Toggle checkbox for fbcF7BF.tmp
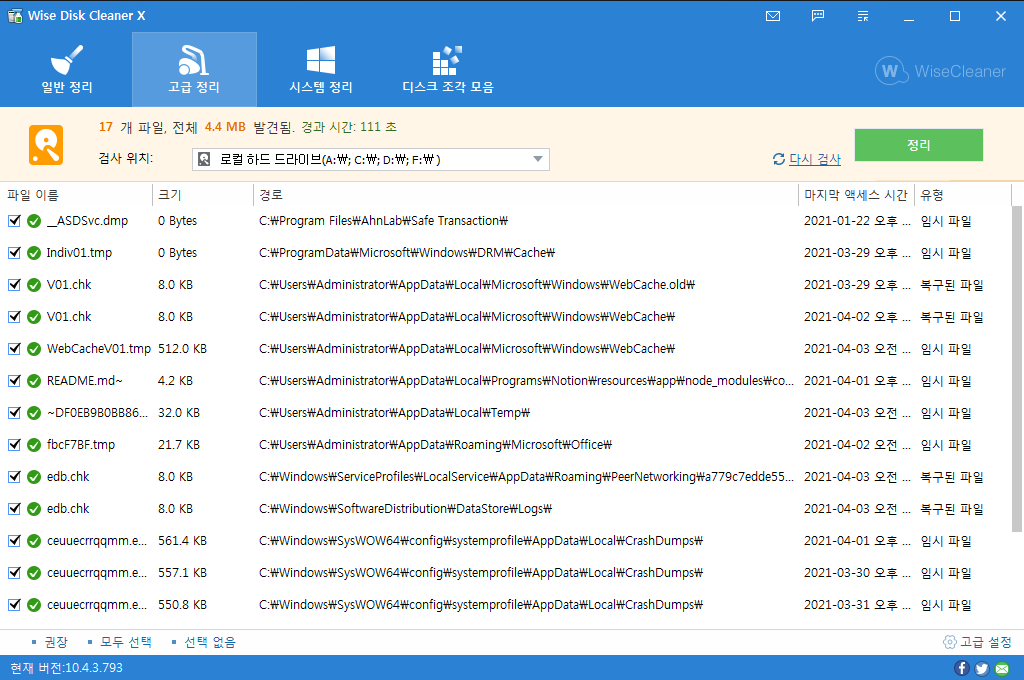The height and width of the screenshot is (680, 1024). pyautogui.click(x=14, y=445)
